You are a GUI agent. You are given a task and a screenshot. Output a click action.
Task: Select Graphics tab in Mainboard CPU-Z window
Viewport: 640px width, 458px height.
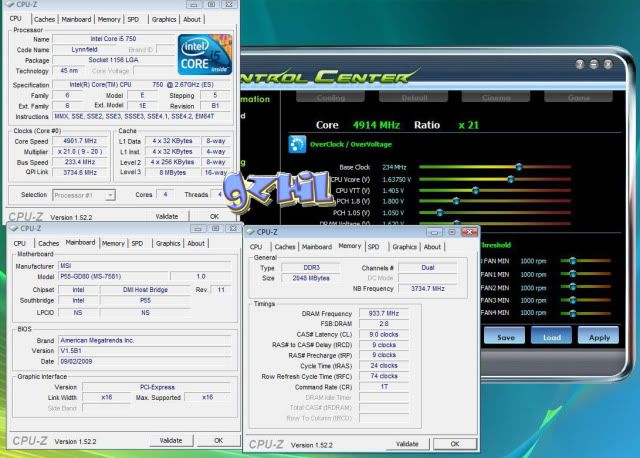coord(168,243)
